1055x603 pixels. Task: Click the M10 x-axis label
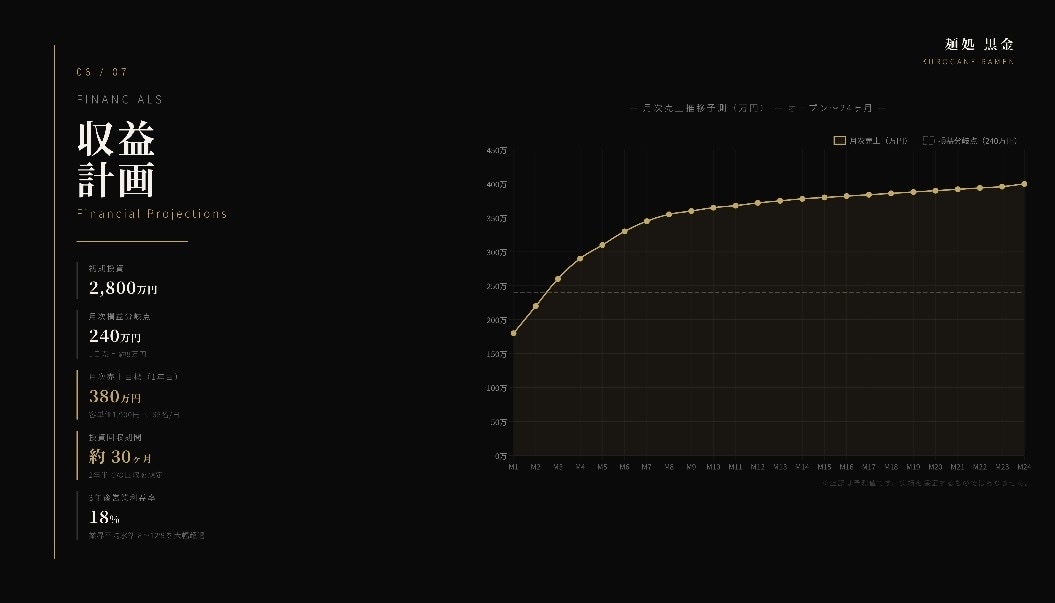(713, 467)
